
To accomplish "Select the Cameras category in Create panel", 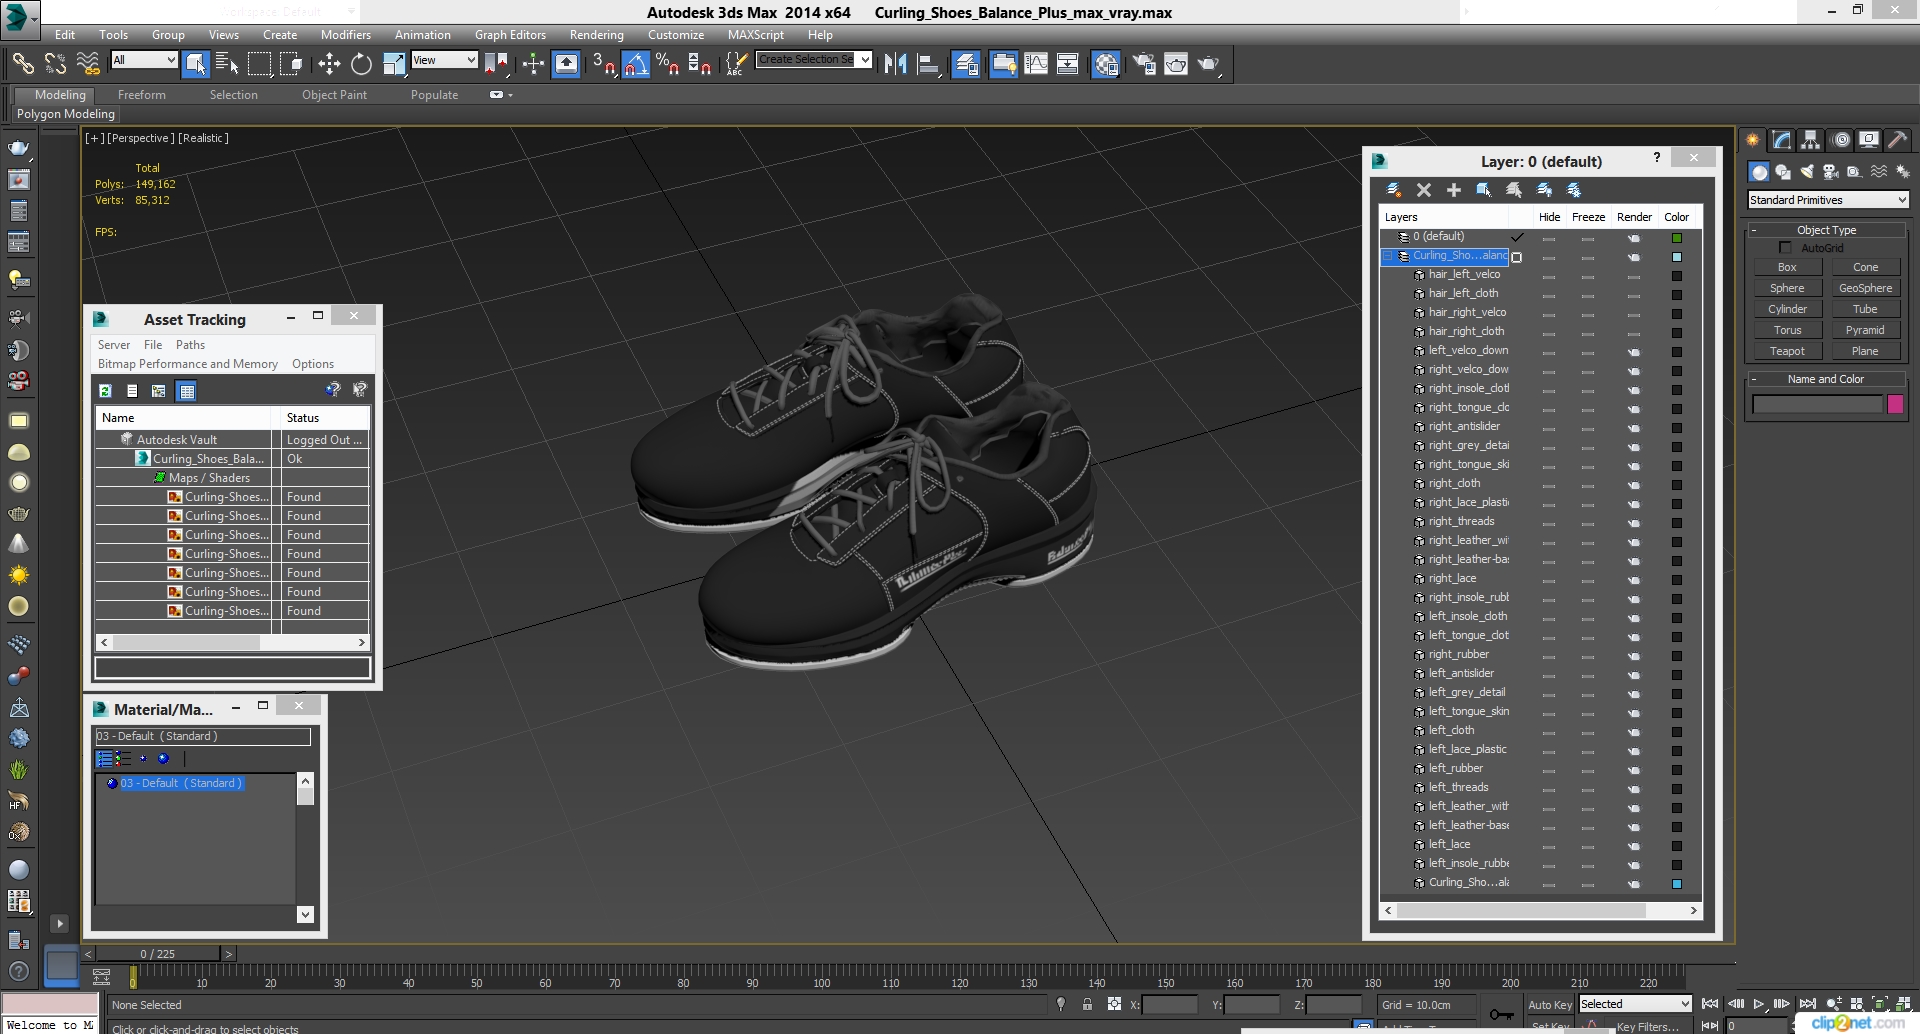I will pos(1830,172).
